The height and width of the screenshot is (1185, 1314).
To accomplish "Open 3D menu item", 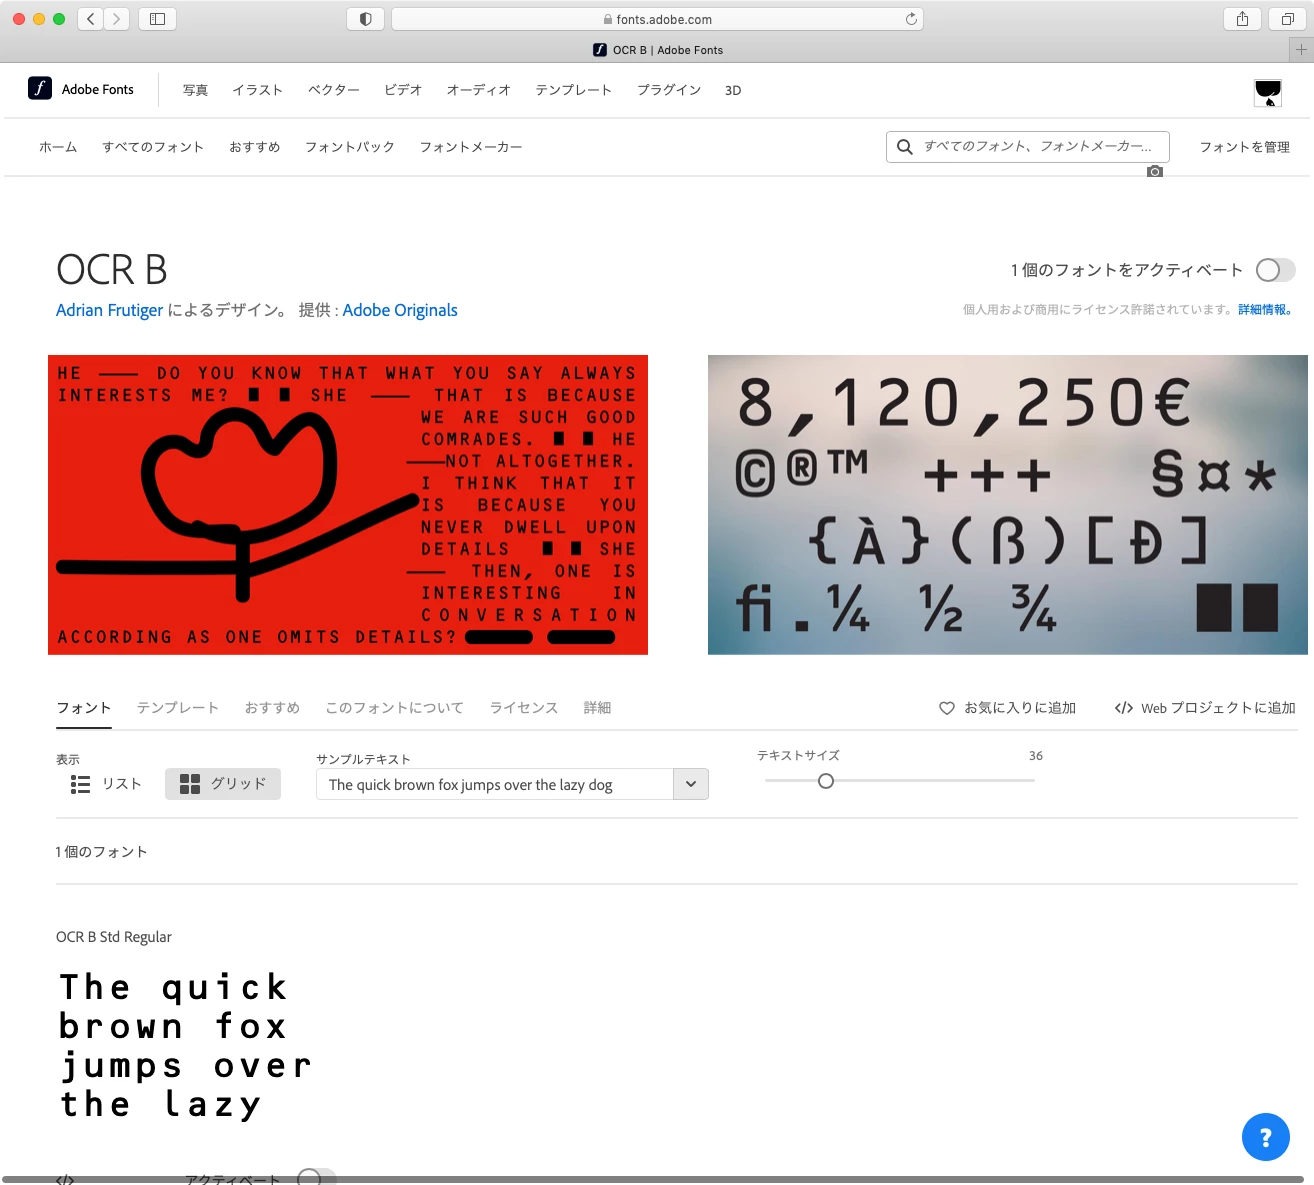I will coord(733,90).
